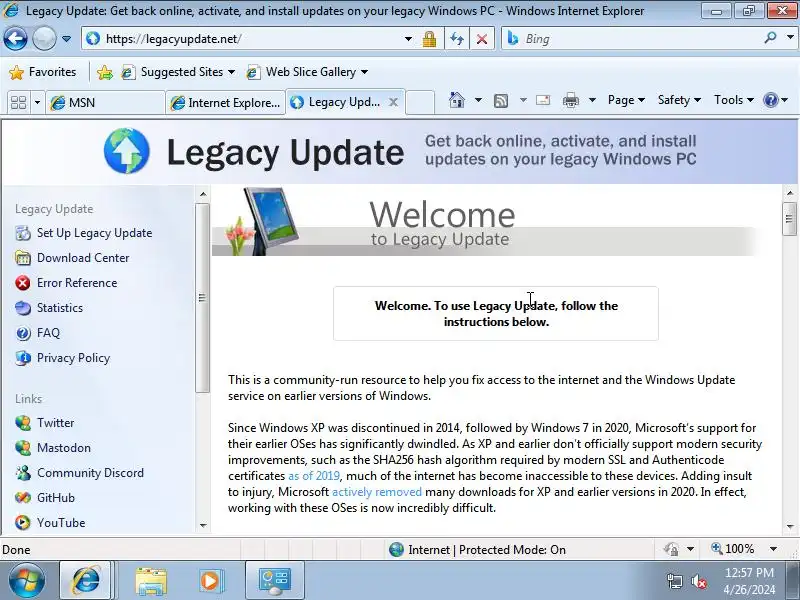This screenshot has height=600, width=800.
Task: Click the main page scrollbar thumb
Action: 789,219
